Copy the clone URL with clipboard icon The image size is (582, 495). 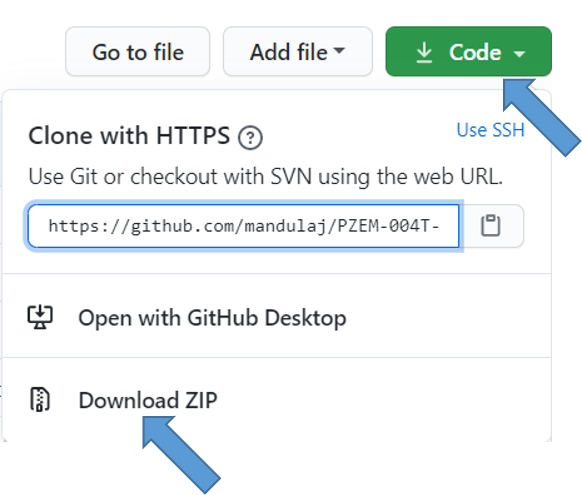click(491, 225)
